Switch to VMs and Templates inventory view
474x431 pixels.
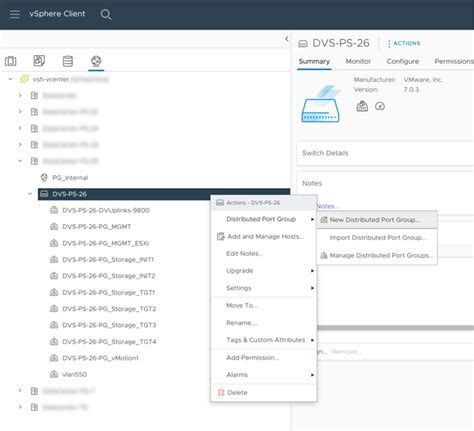tap(39, 61)
